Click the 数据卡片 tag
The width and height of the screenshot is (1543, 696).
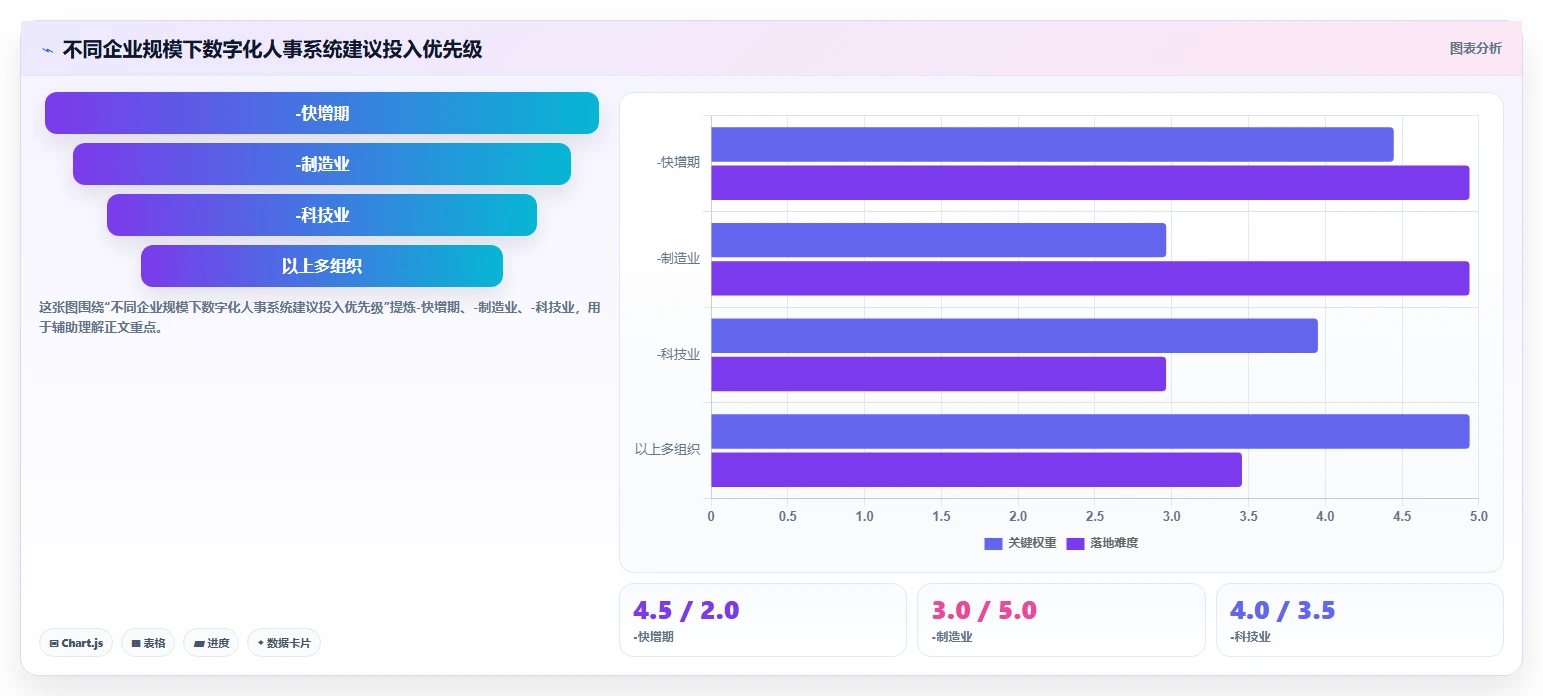click(284, 643)
